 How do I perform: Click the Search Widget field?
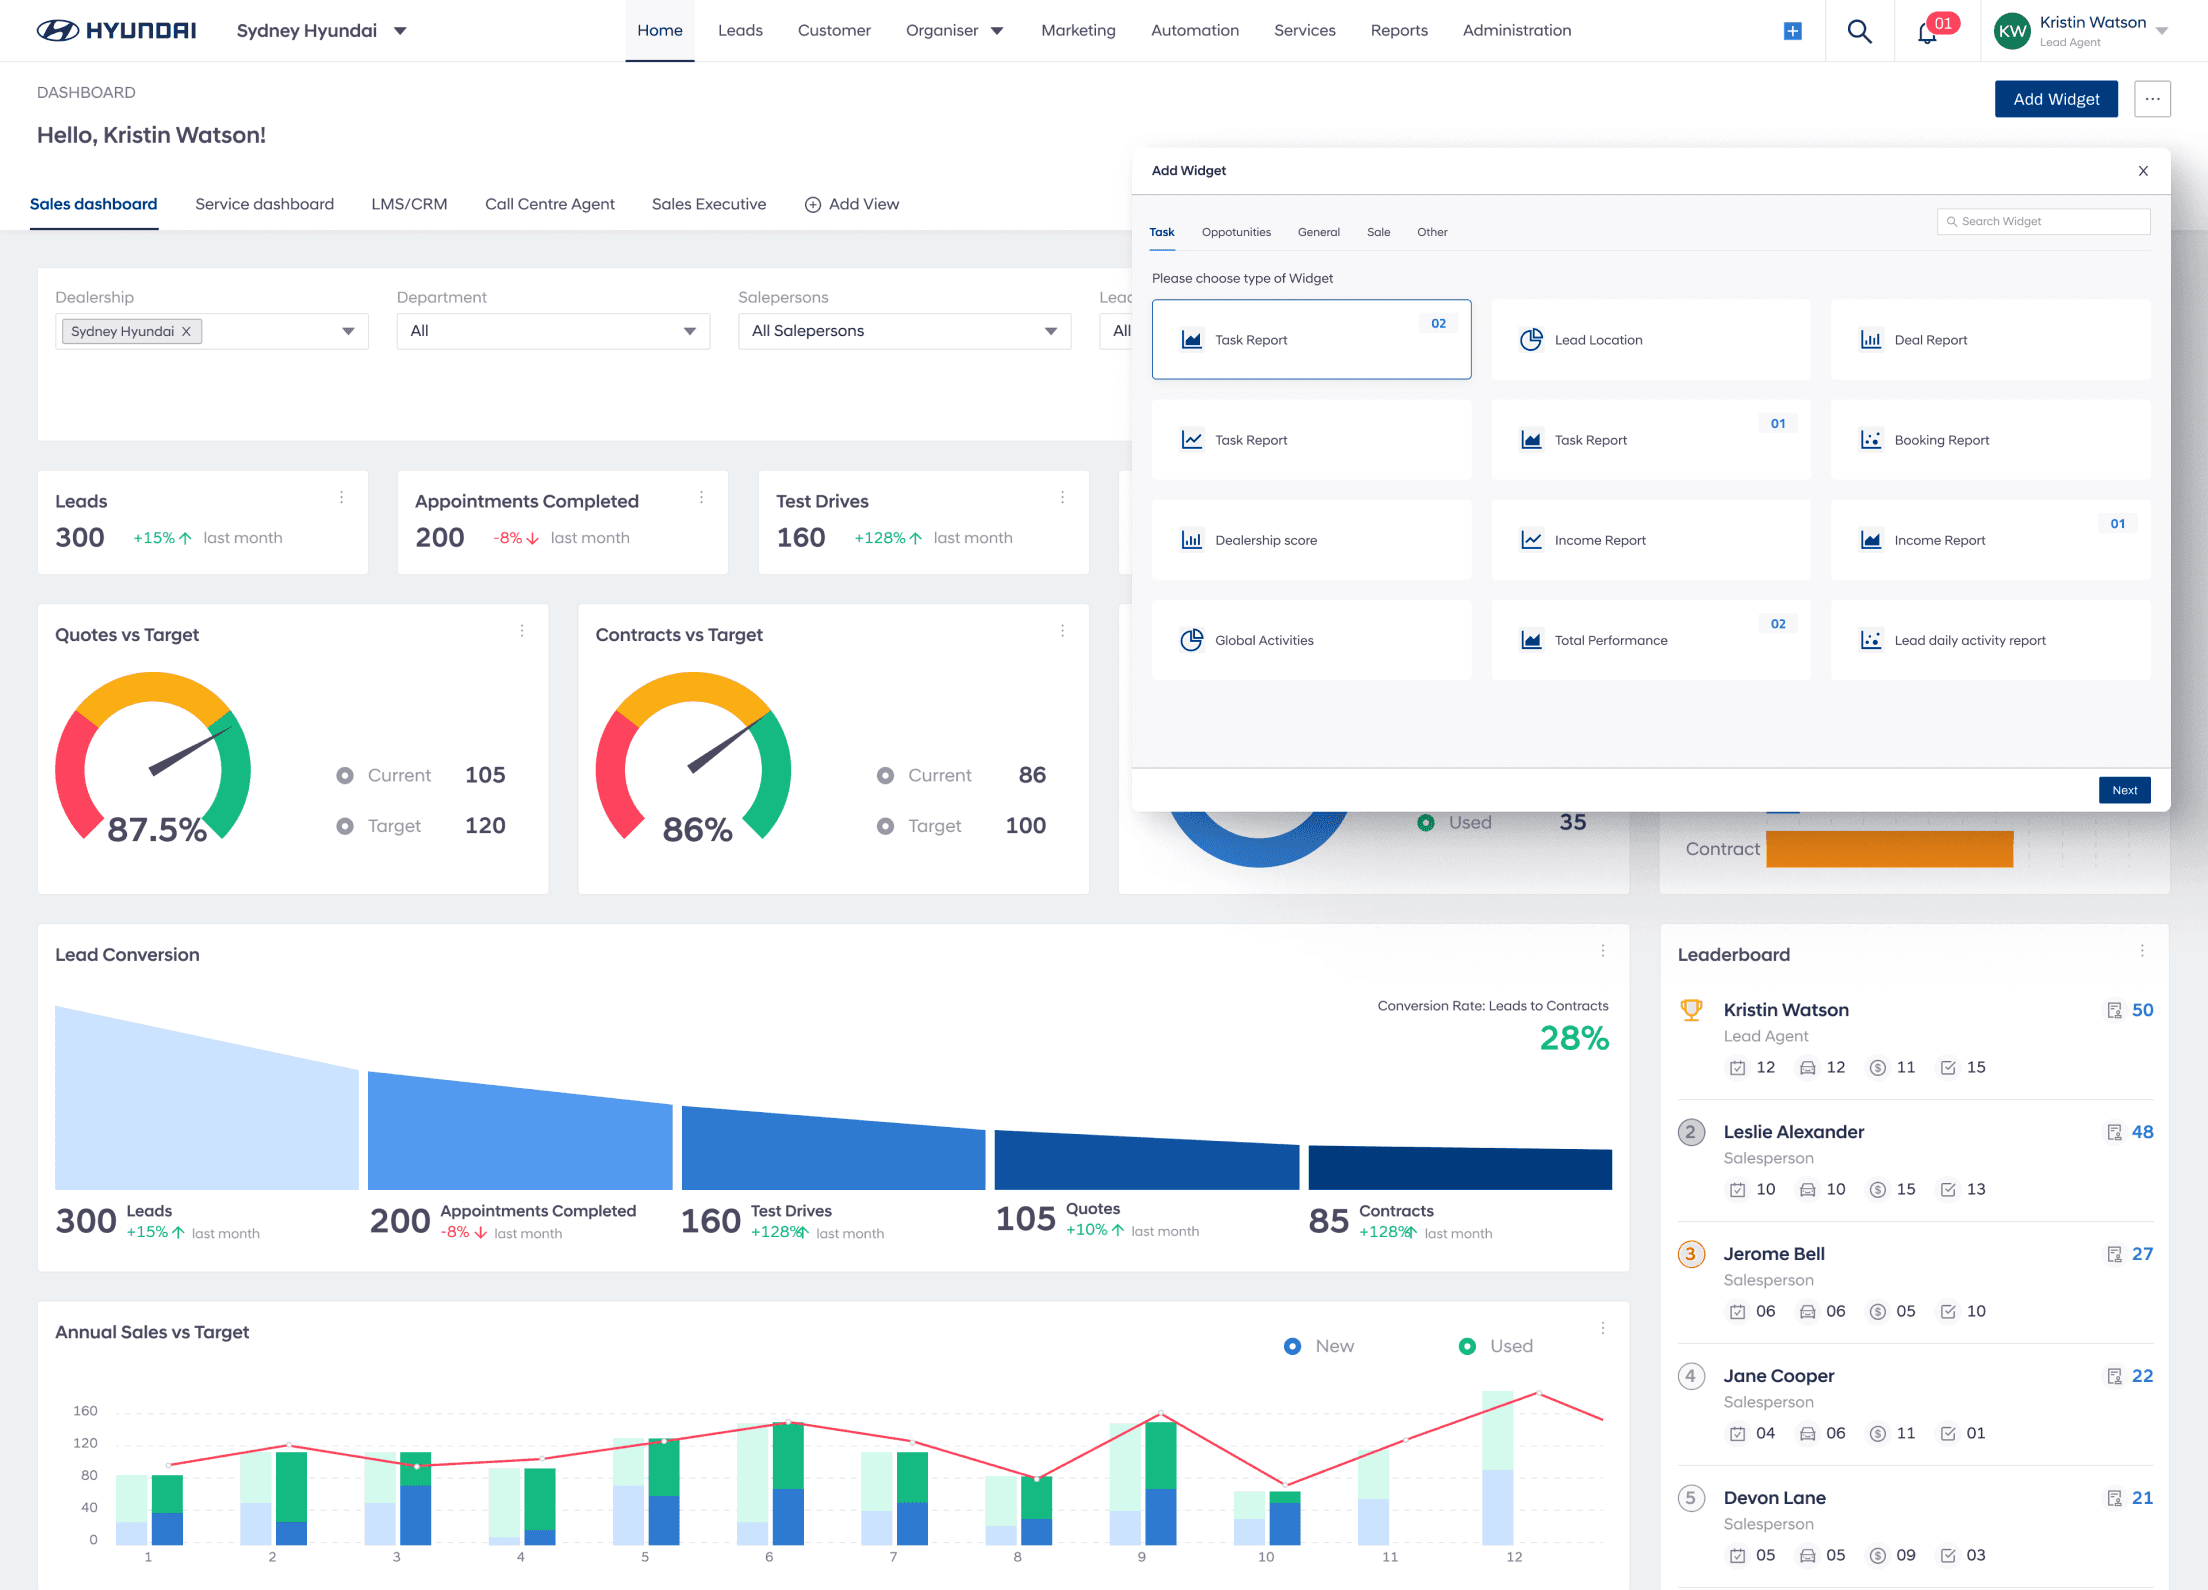point(2043,221)
